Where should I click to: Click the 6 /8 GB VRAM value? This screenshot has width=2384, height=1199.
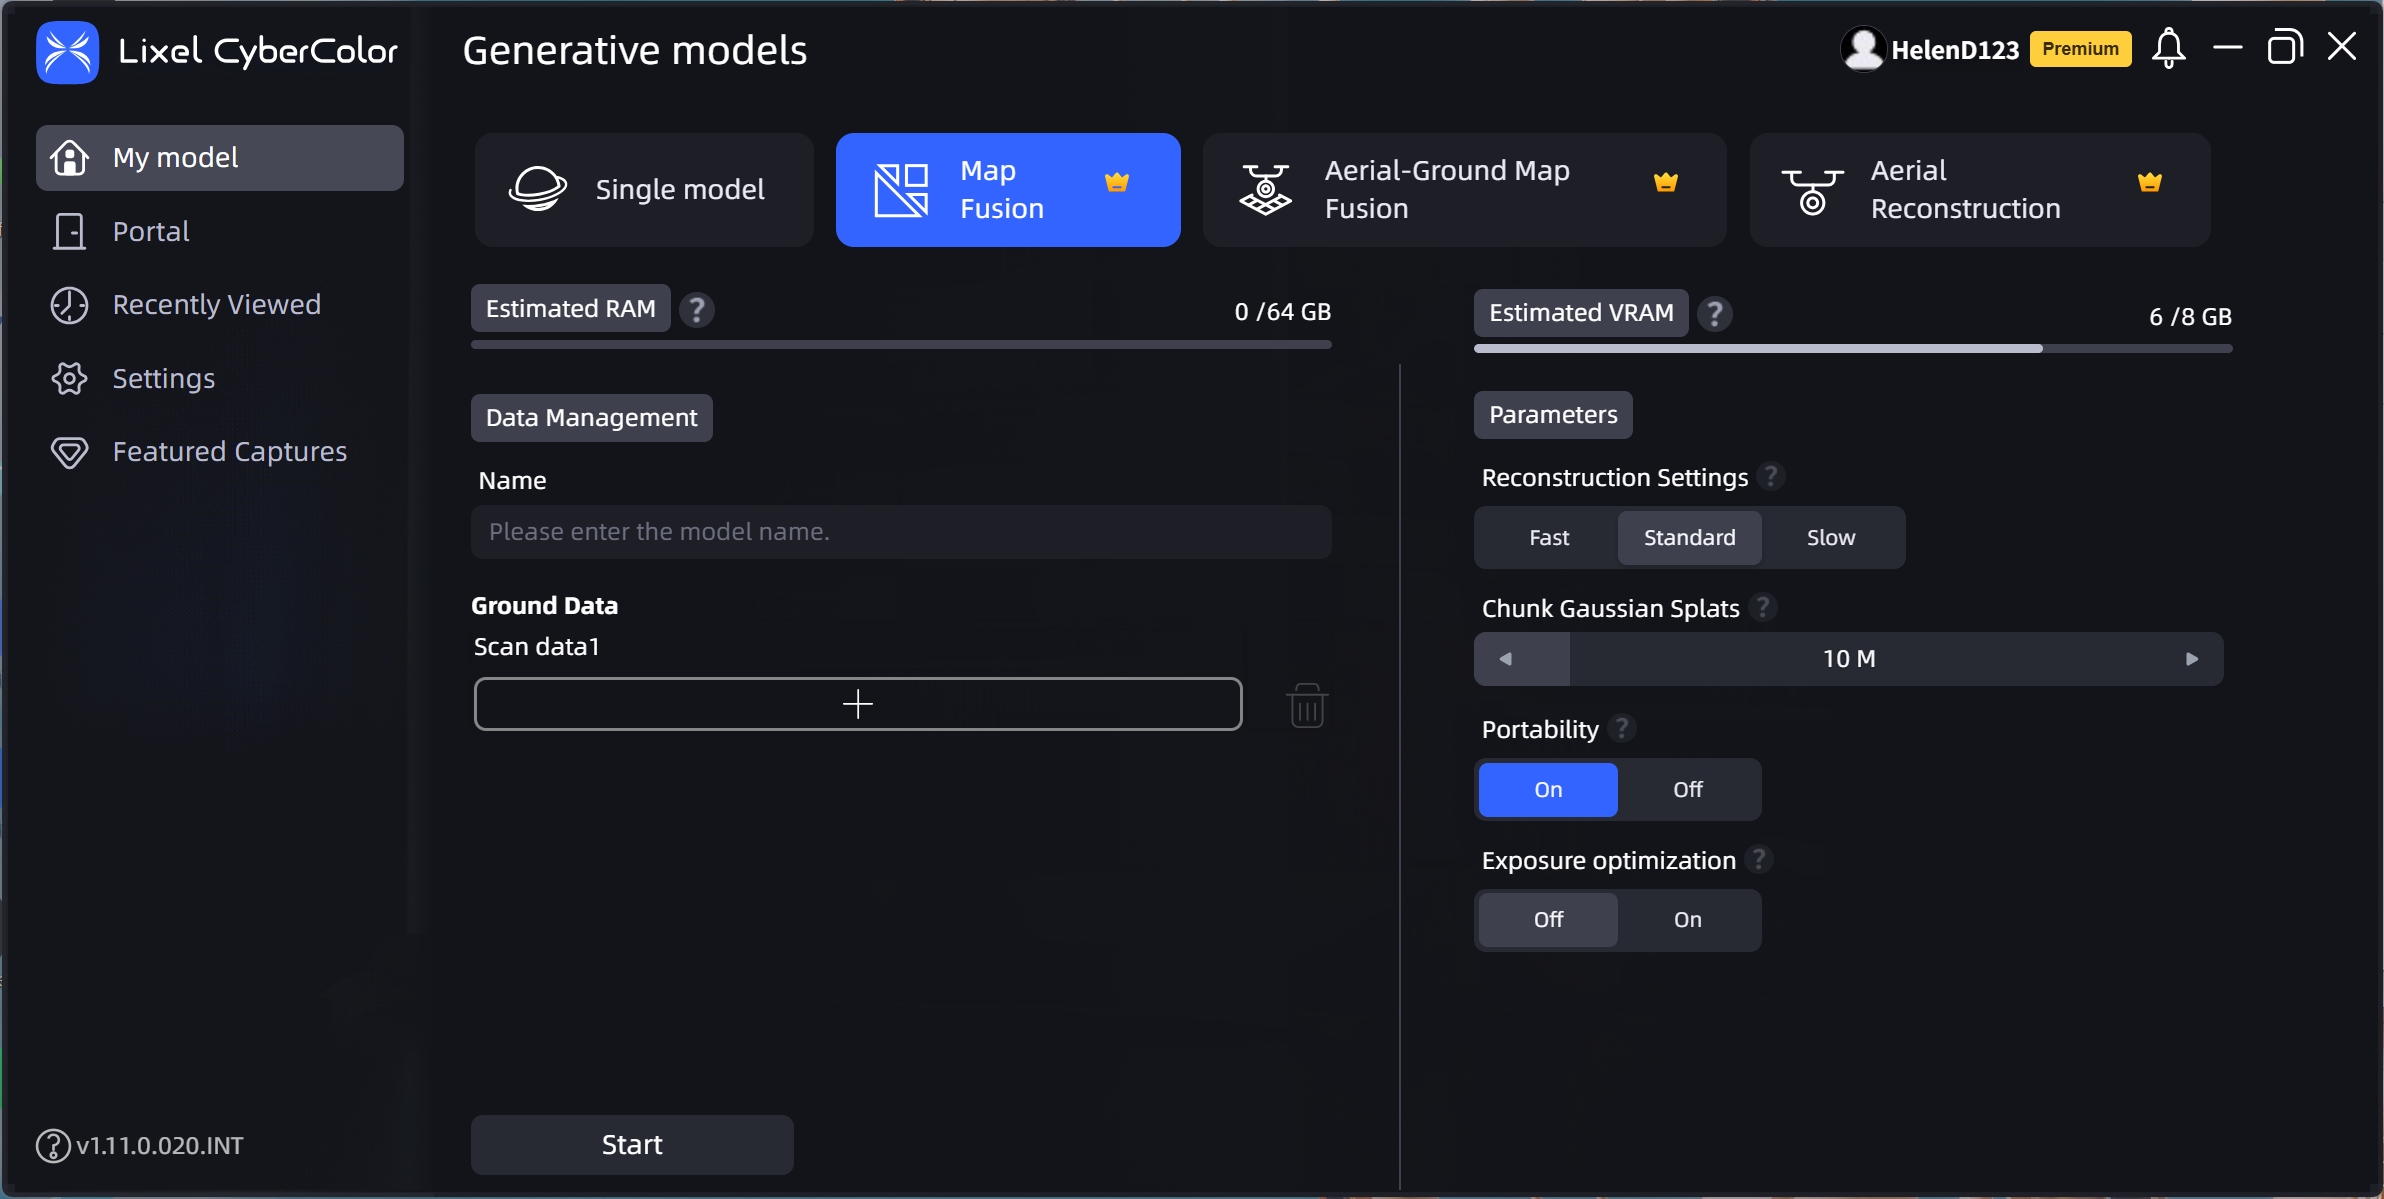point(2191,317)
